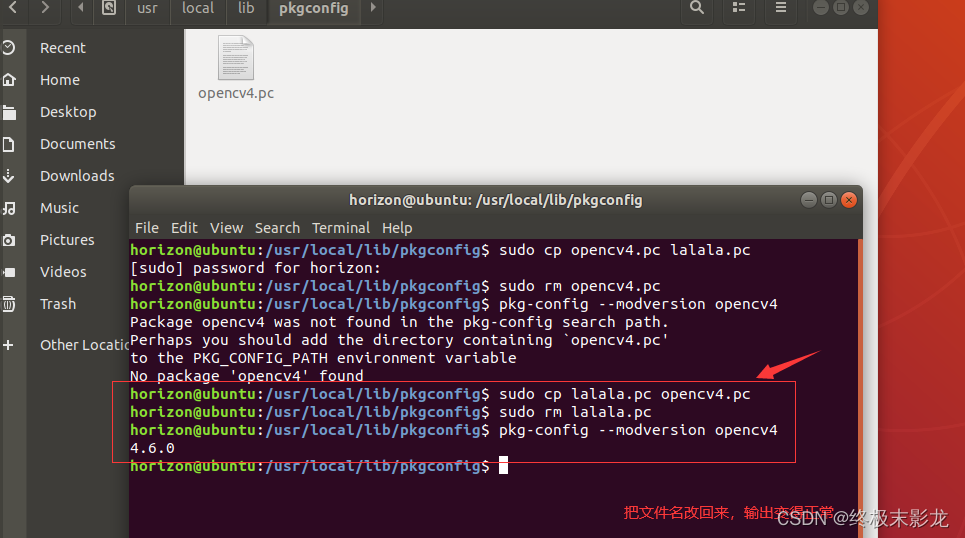Screen dimensions: 965x538
Task: Open Home in the sidebar
Action: (60, 80)
